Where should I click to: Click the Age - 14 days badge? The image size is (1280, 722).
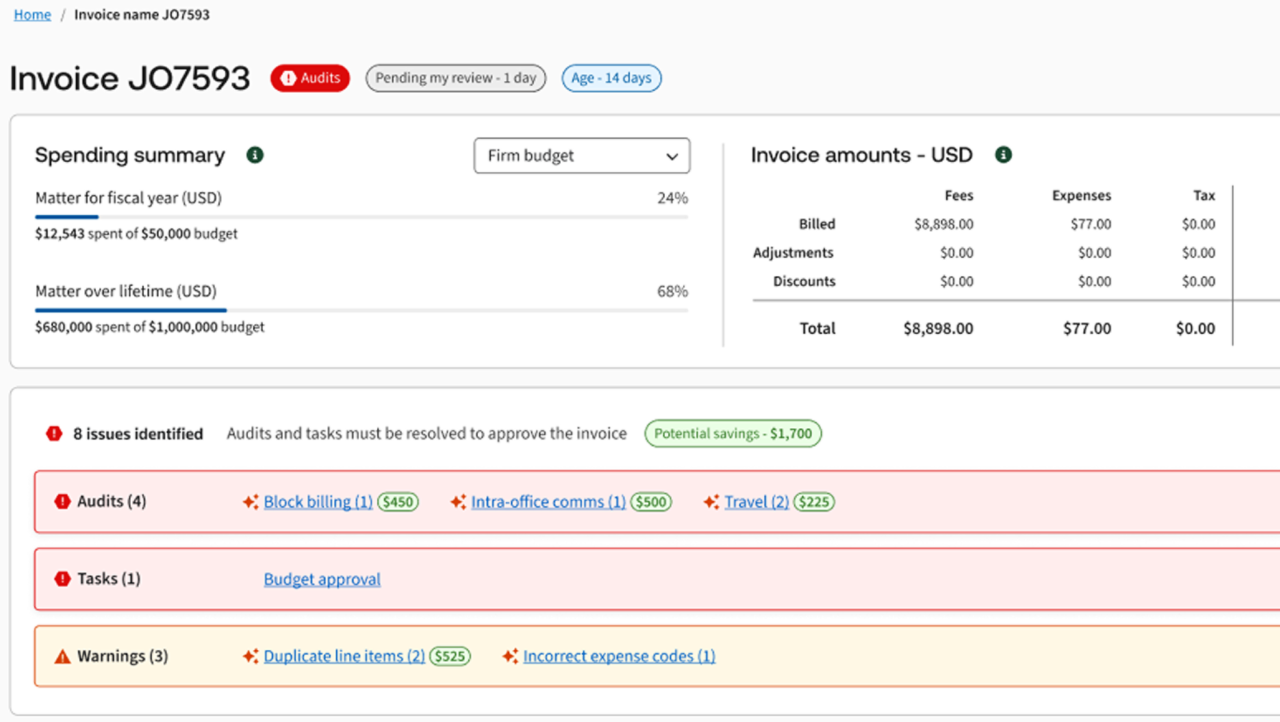611,78
